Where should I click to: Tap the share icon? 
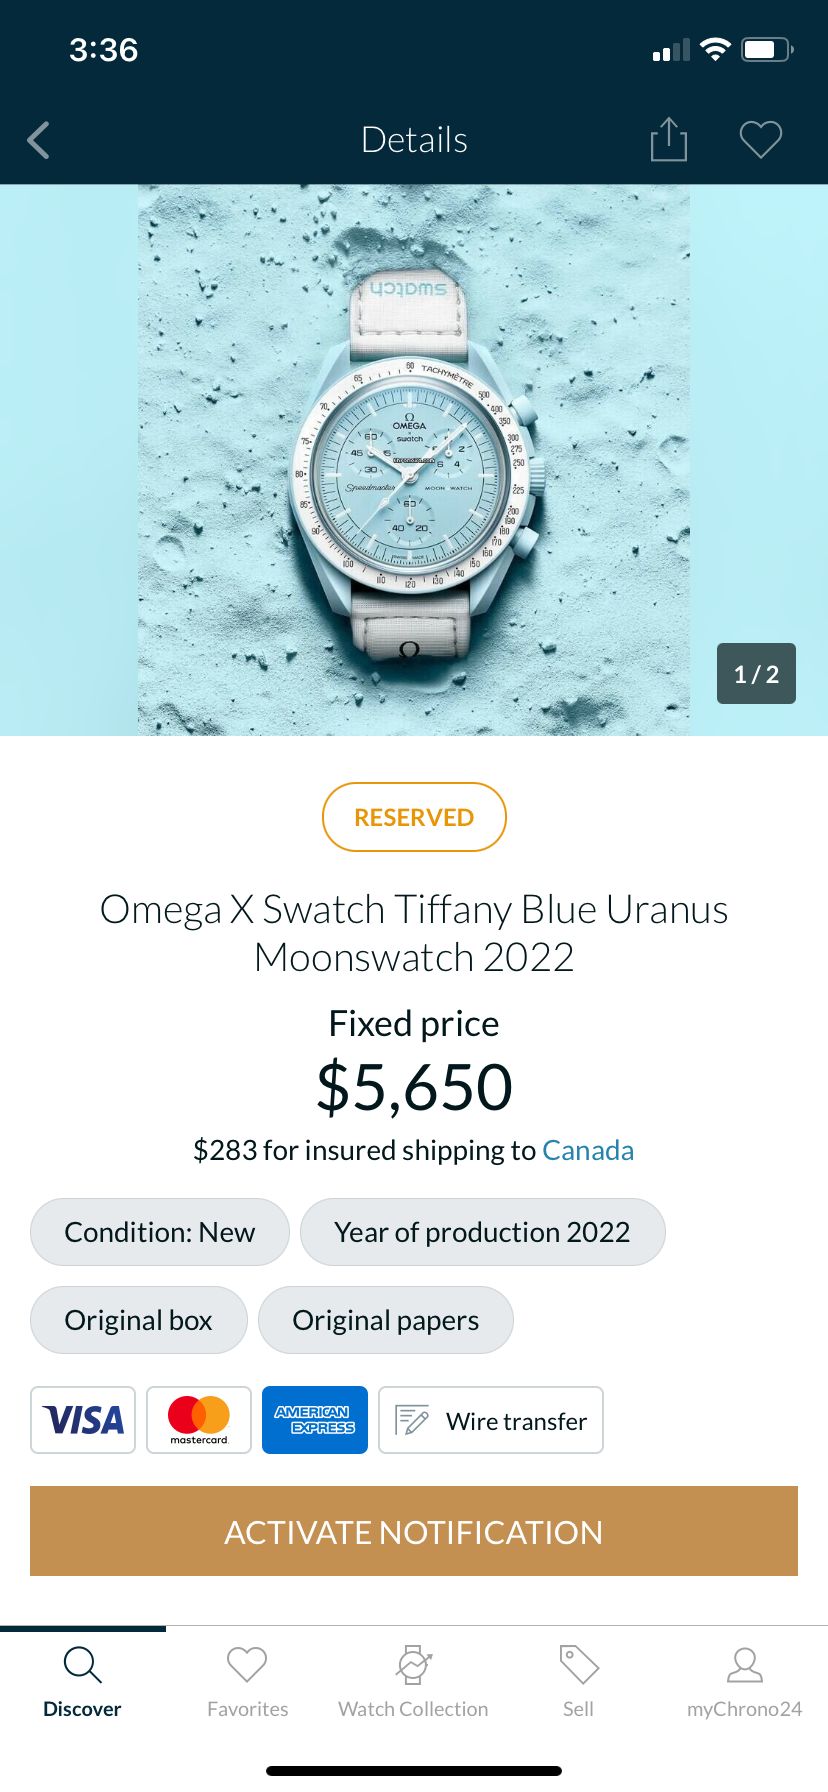[668, 140]
